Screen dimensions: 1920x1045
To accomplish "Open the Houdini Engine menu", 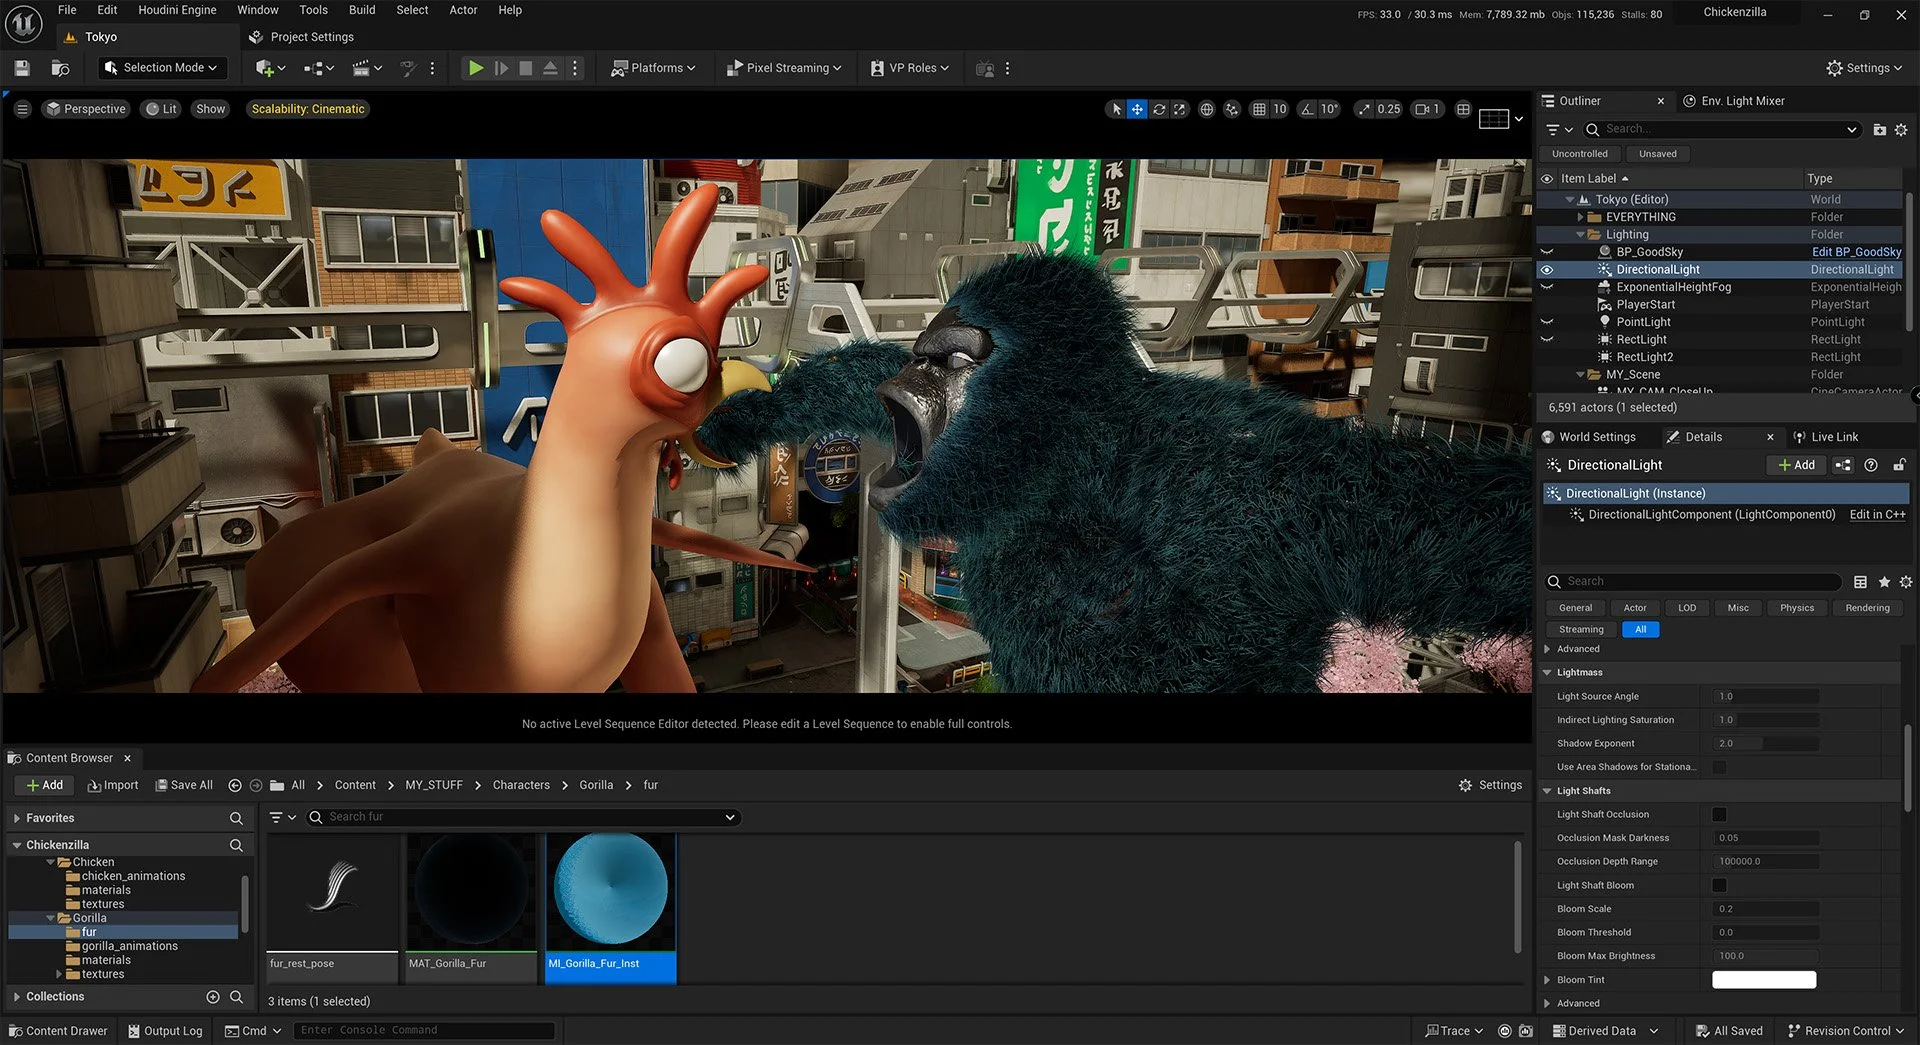I will coord(177,10).
